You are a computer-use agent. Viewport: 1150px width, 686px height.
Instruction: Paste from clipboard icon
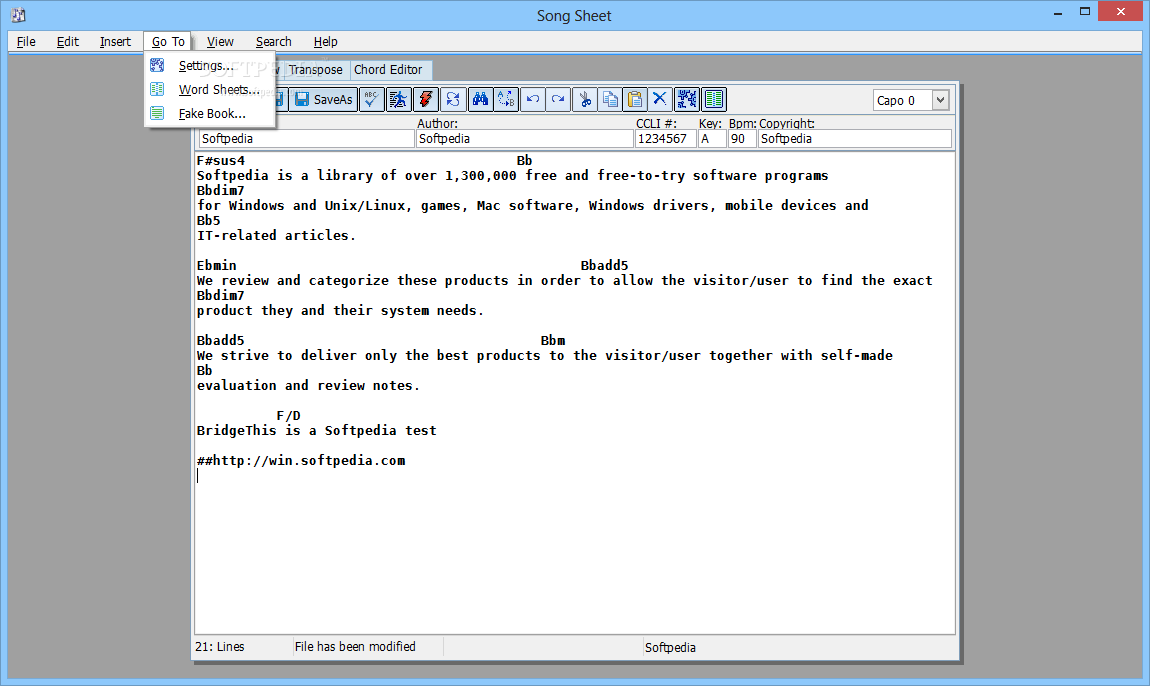[634, 100]
